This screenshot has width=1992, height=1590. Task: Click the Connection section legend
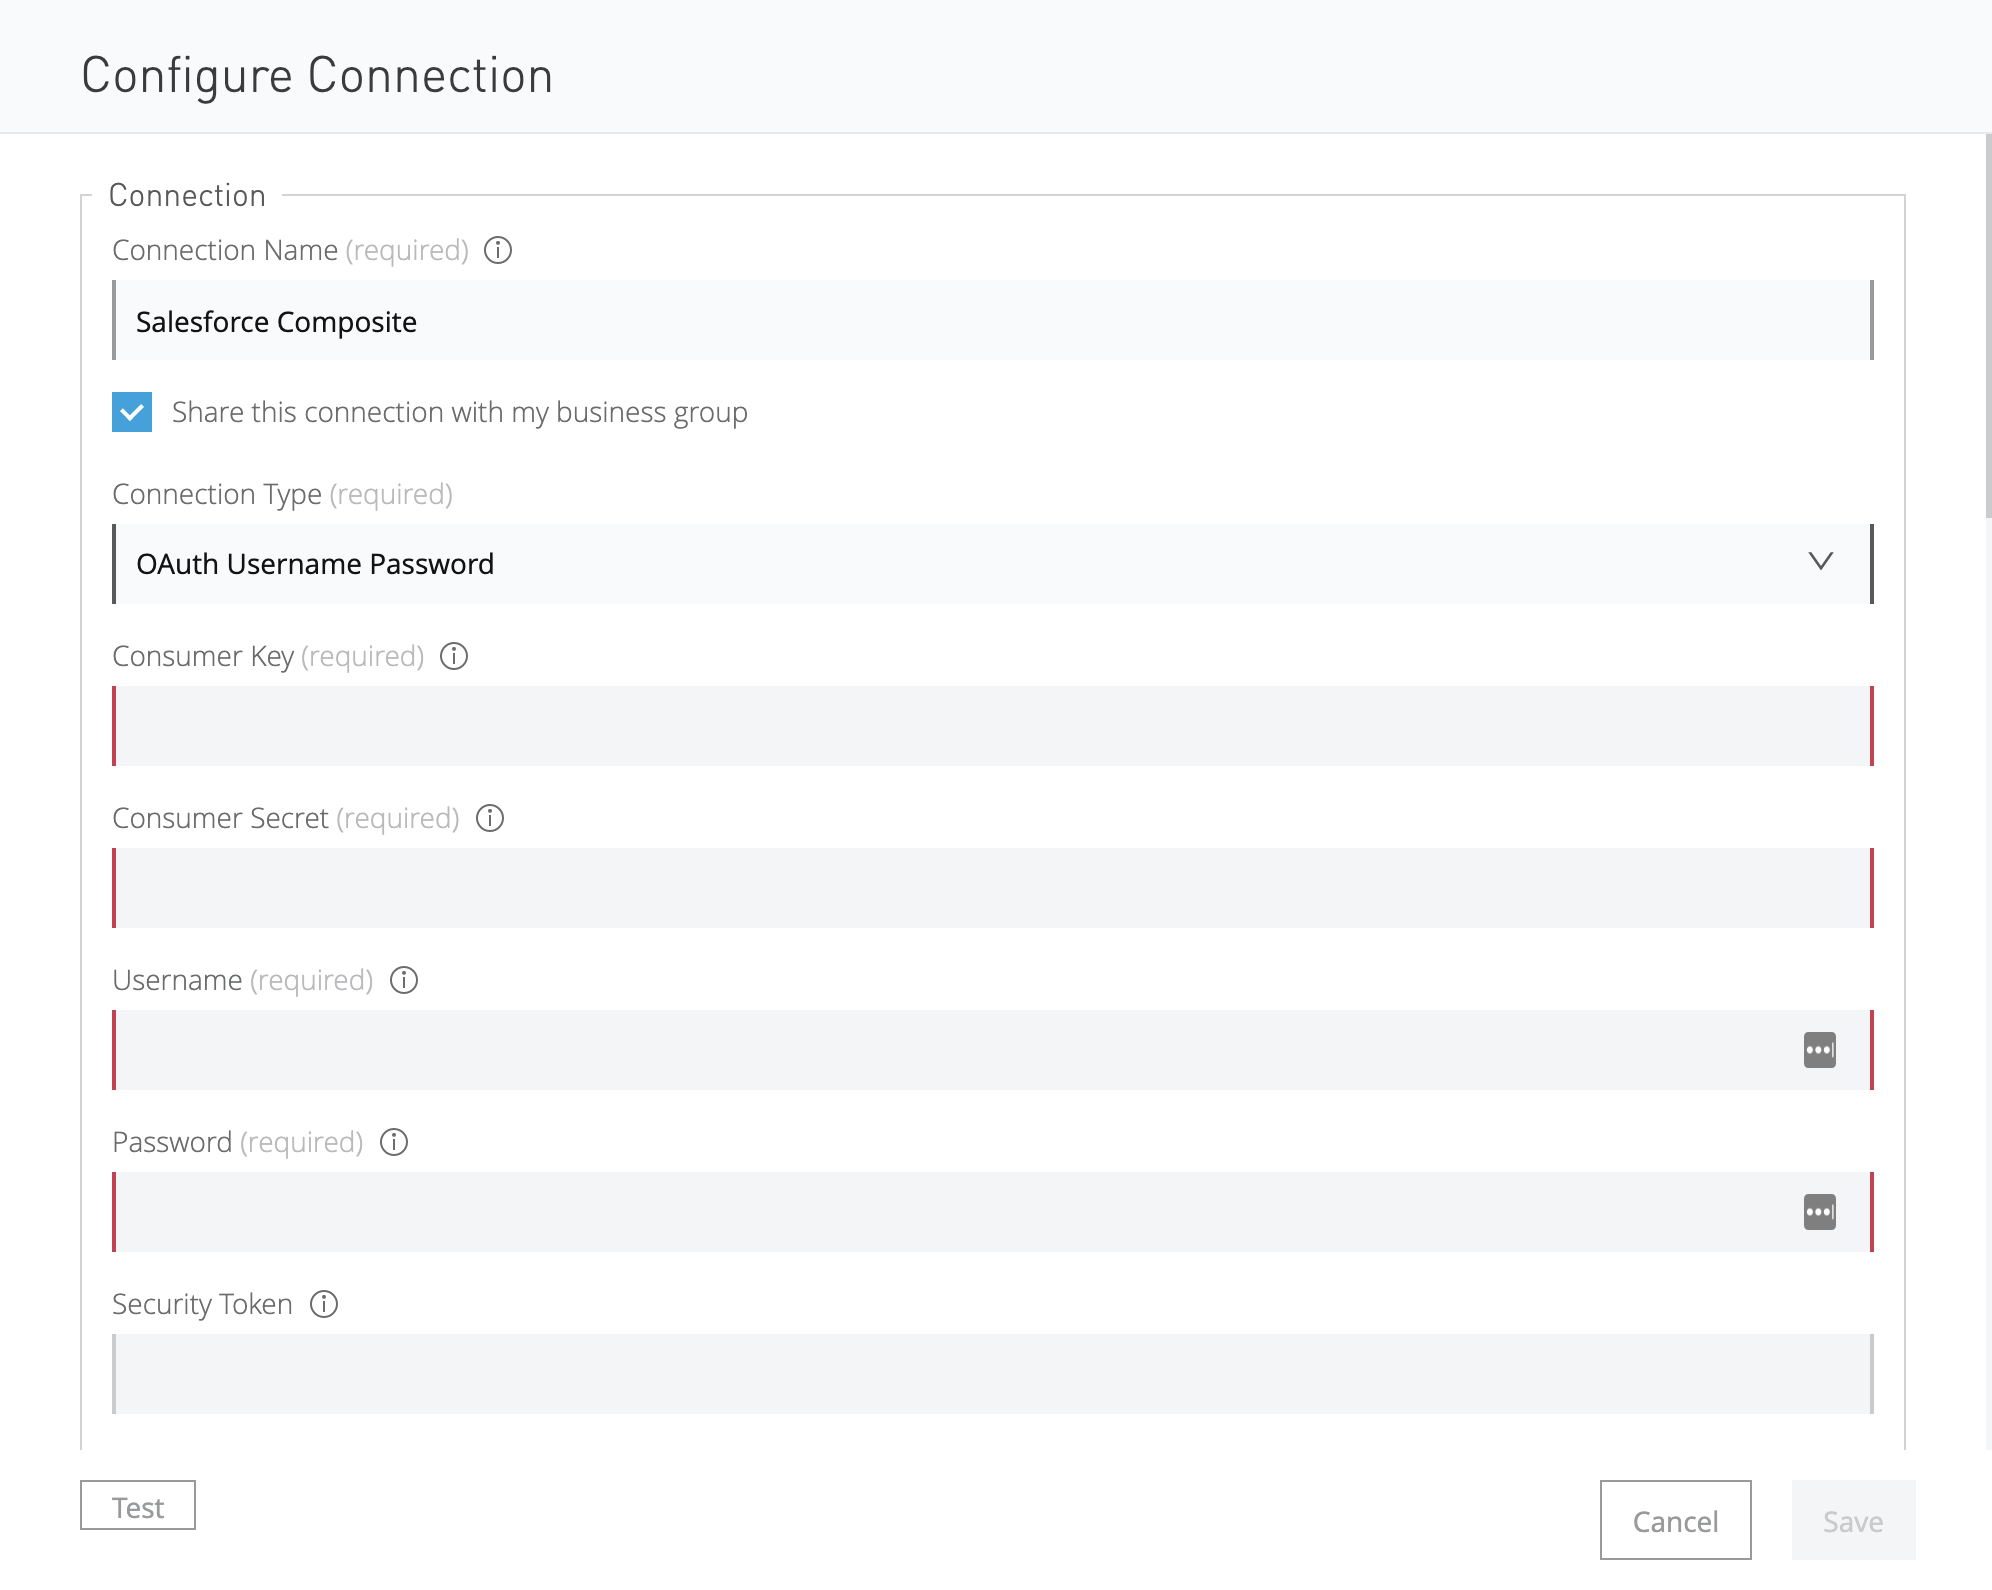point(187,195)
